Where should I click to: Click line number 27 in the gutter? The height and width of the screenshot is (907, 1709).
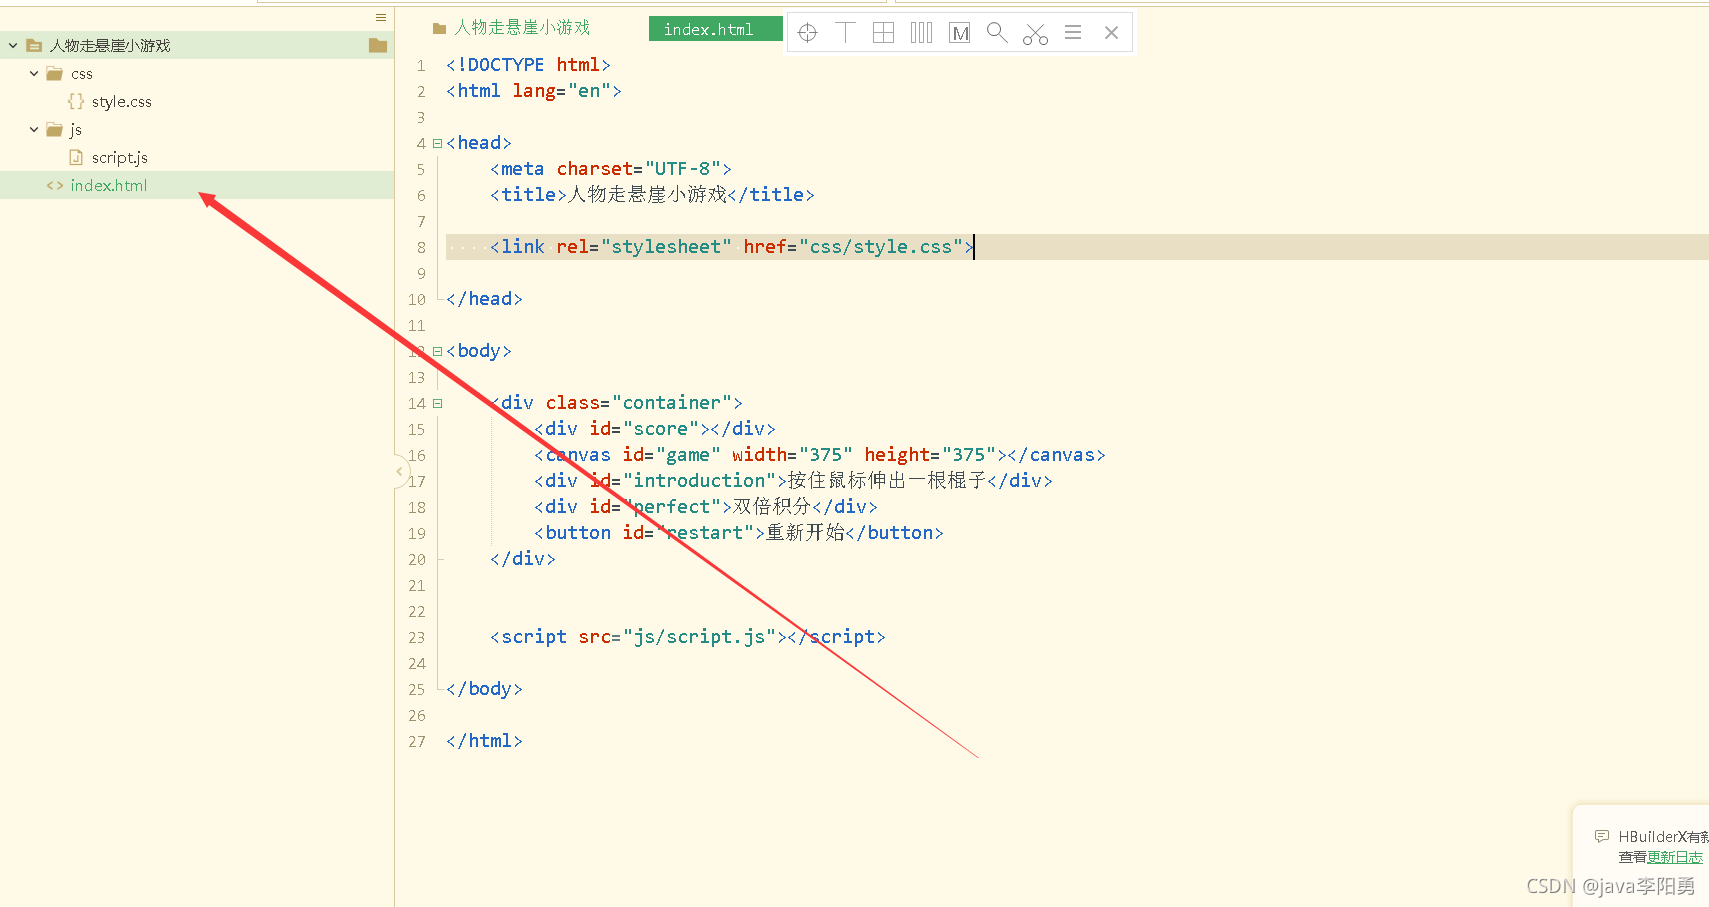click(417, 741)
